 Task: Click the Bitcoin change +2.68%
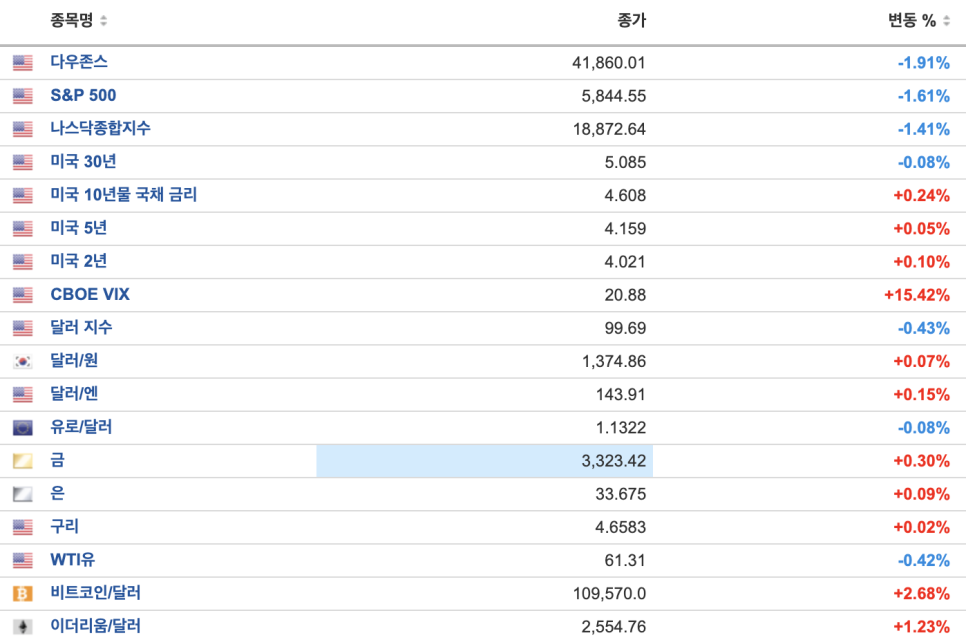[x=922, y=594]
